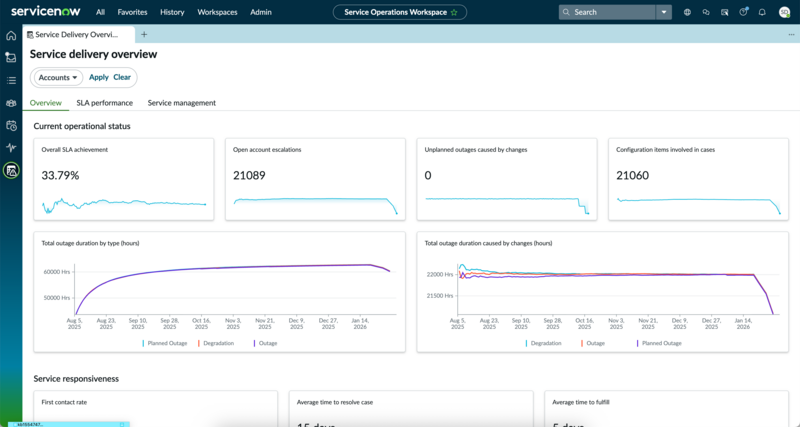Open the History menu
Image resolution: width=800 pixels, height=427 pixels.
click(172, 12)
